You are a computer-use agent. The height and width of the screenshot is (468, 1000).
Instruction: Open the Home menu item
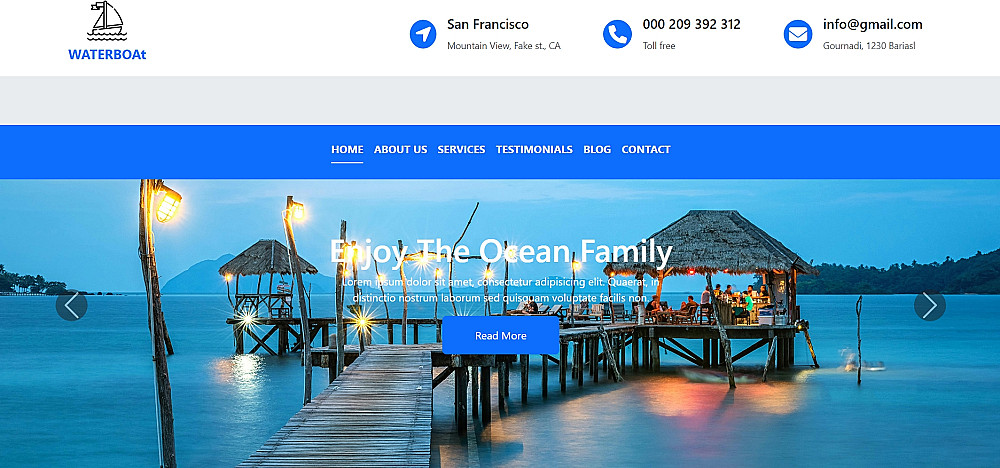coord(347,149)
